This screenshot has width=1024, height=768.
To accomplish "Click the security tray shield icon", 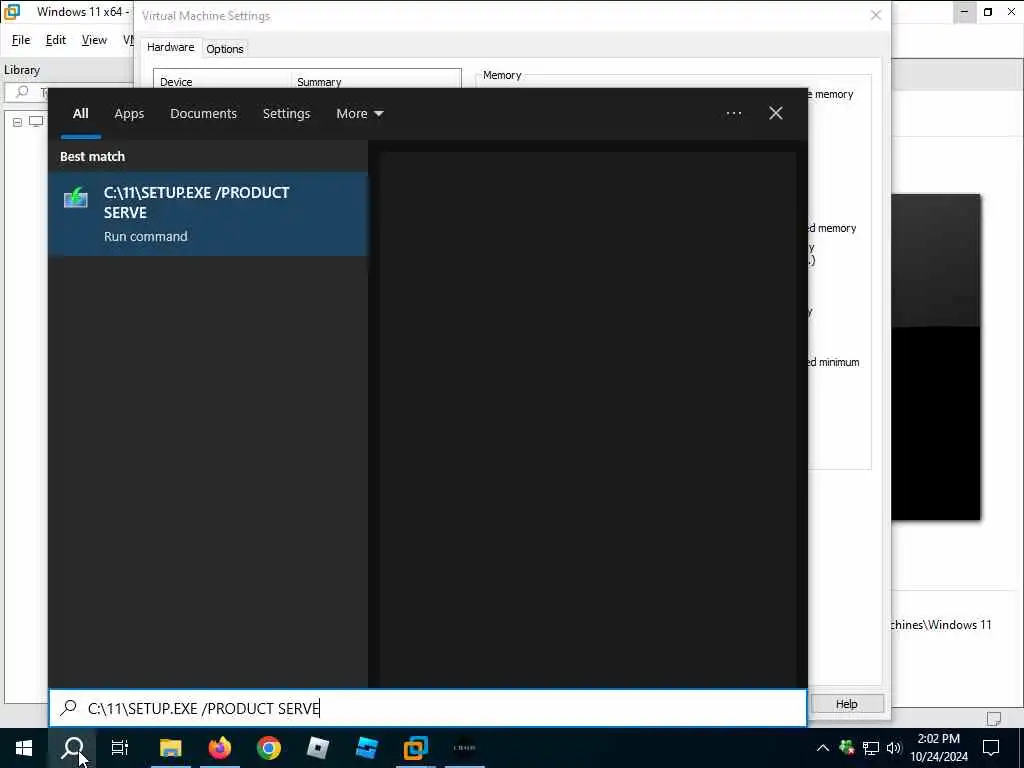I will pos(847,748).
